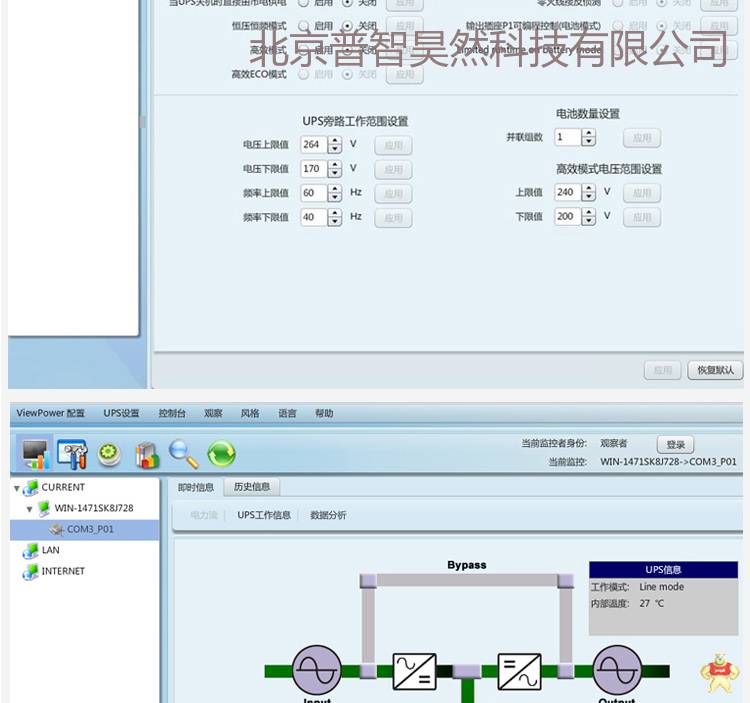This screenshot has width=750, height=703.
Task: Click the 电压上限值 field showing 264
Action: [x=314, y=144]
